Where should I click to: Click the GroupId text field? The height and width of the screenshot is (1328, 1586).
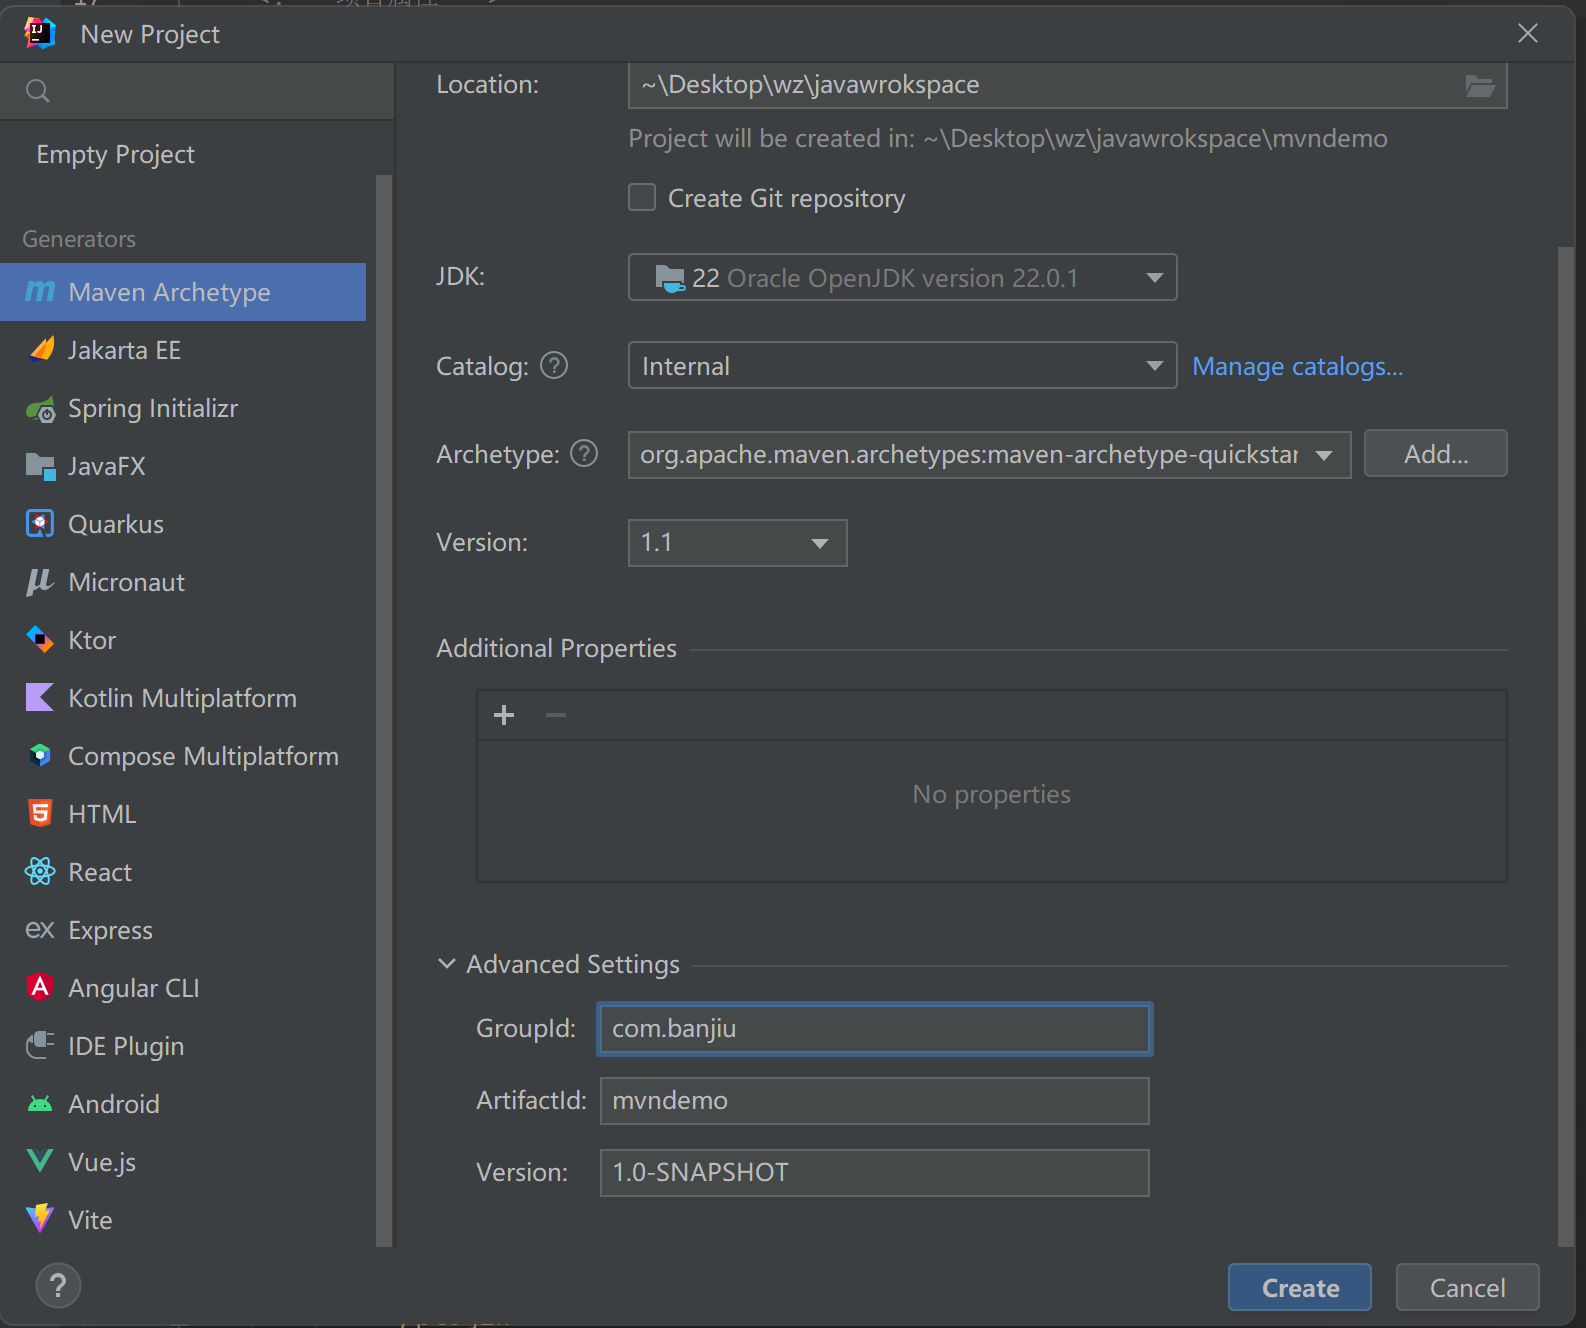875,1029
